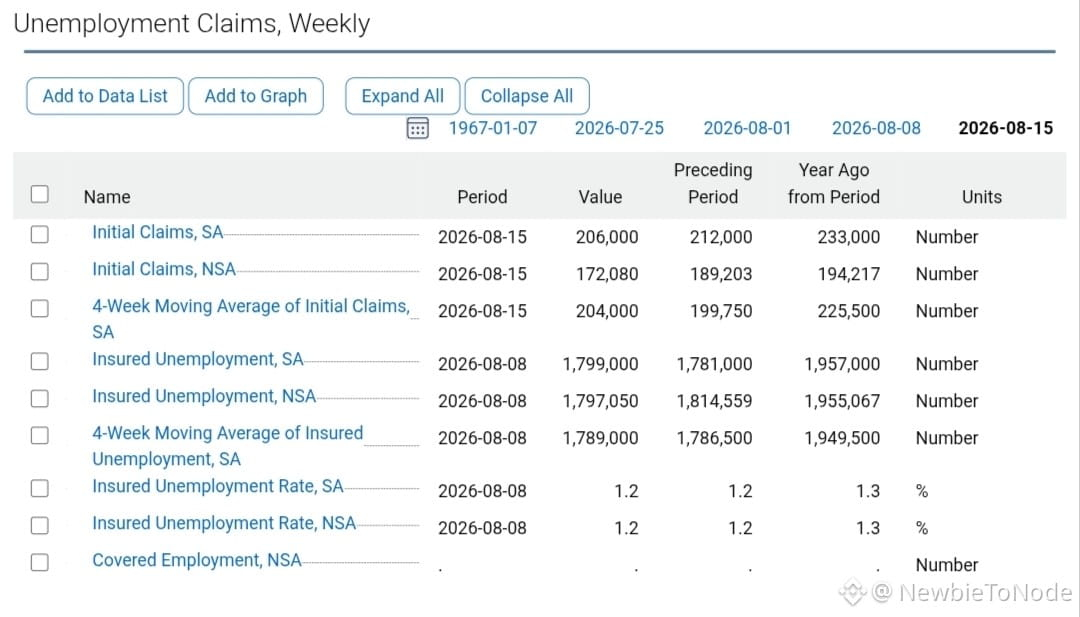This screenshot has height=617, width=1080.
Task: Open 4-Week Moving Average of Initial Claims link
Action: 251,319
